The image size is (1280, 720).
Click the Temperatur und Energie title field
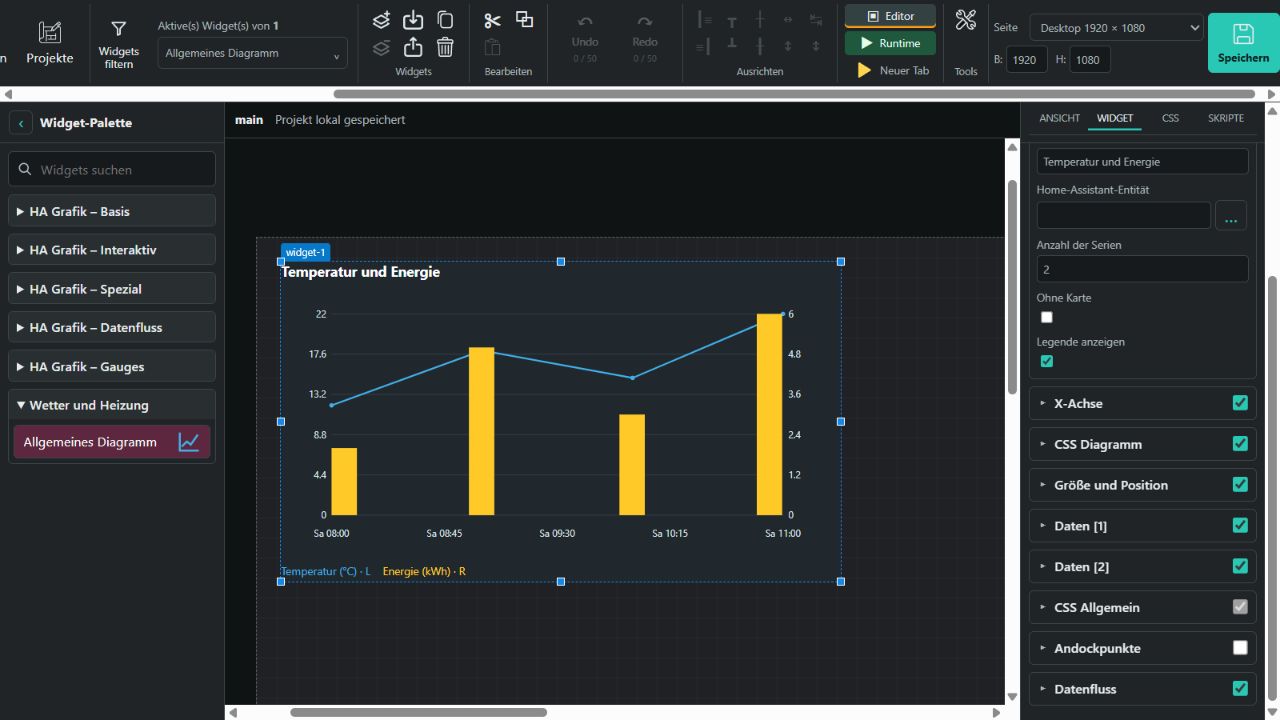click(1142, 161)
